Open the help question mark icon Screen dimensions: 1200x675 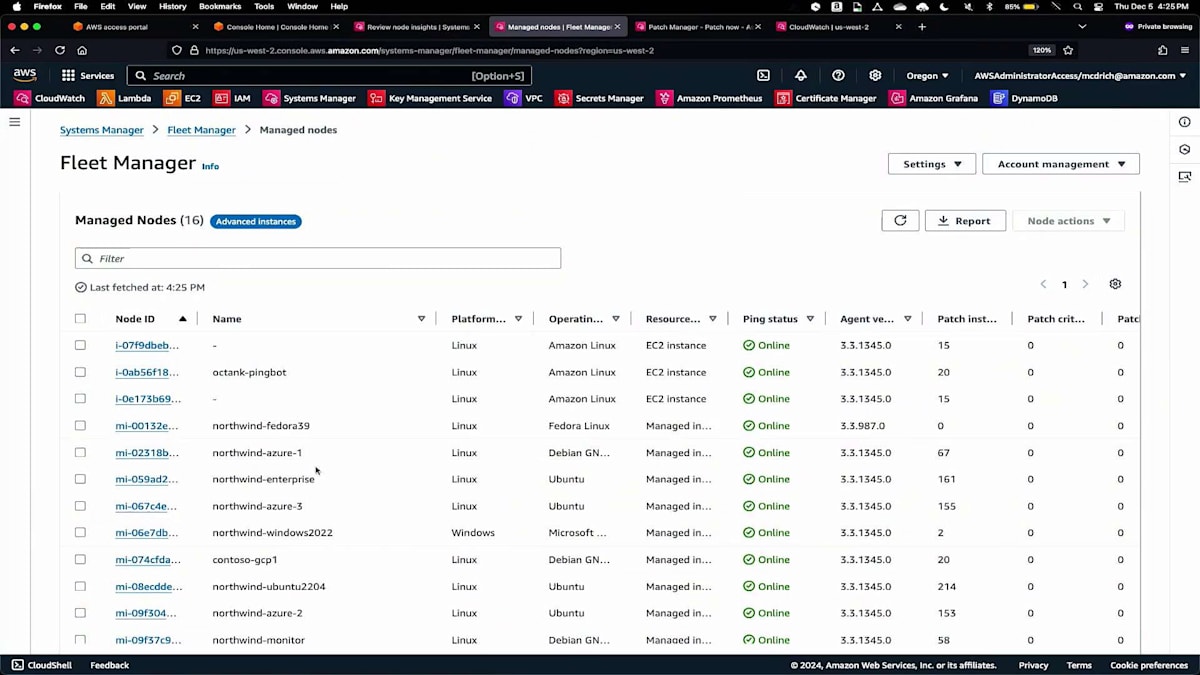(838, 75)
